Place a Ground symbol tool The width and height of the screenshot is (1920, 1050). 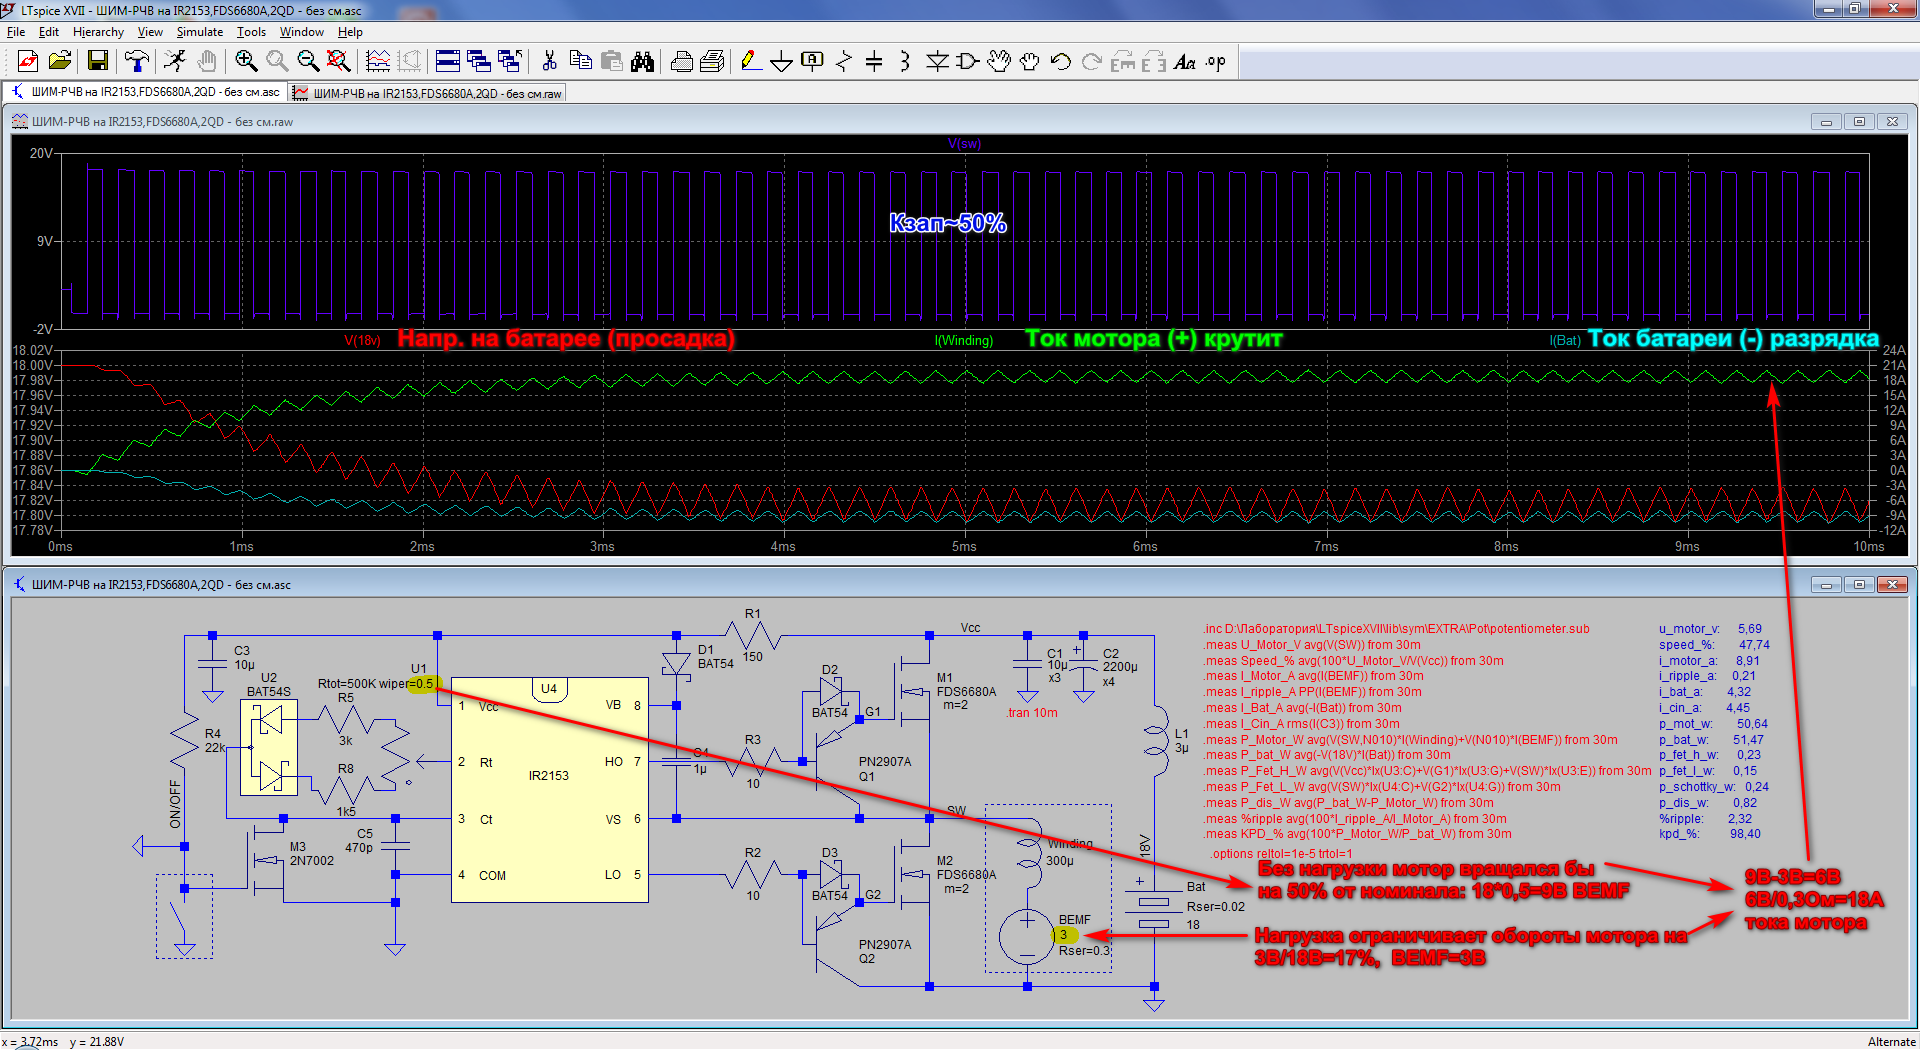pyautogui.click(x=781, y=62)
